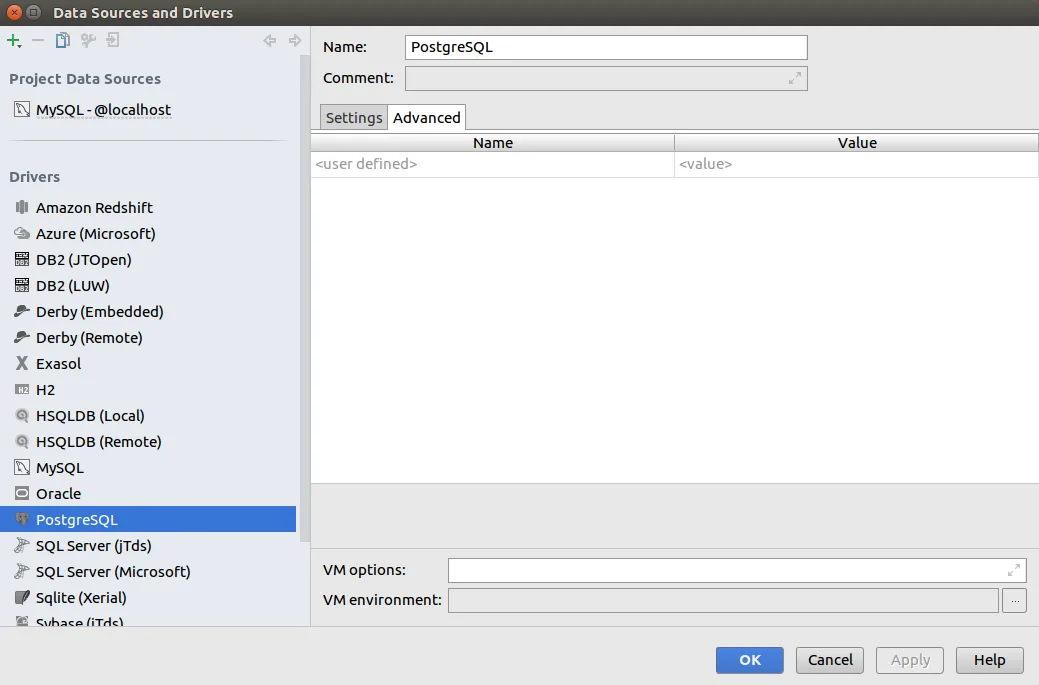Switch to the Settings tab
This screenshot has height=685, width=1039.
click(x=354, y=117)
